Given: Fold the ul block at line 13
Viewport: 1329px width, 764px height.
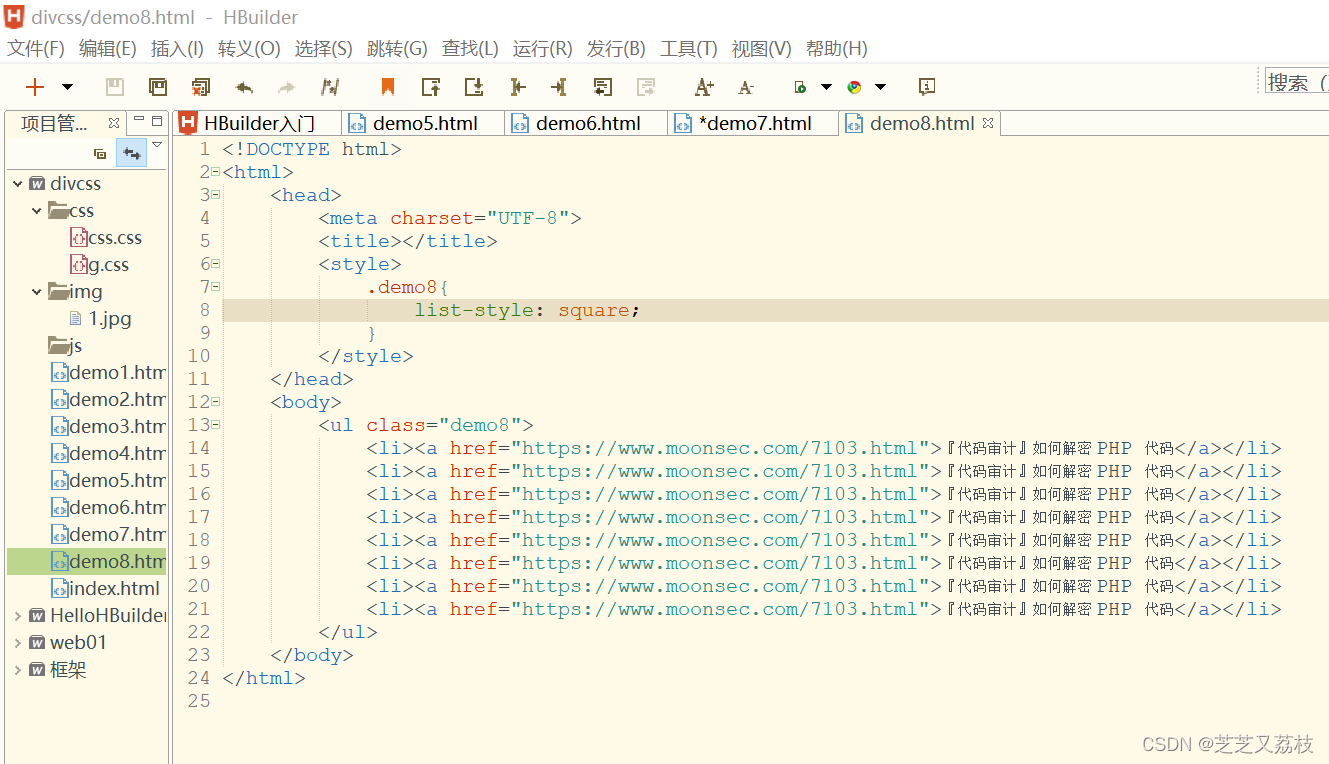Looking at the screenshot, I should tap(215, 425).
